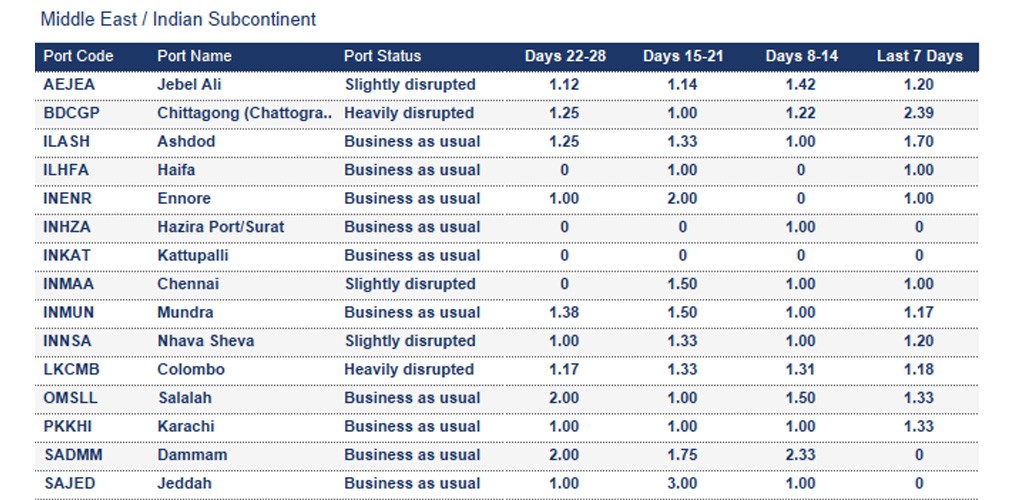
Task: Select the Salalah port name
Action: click(185, 398)
